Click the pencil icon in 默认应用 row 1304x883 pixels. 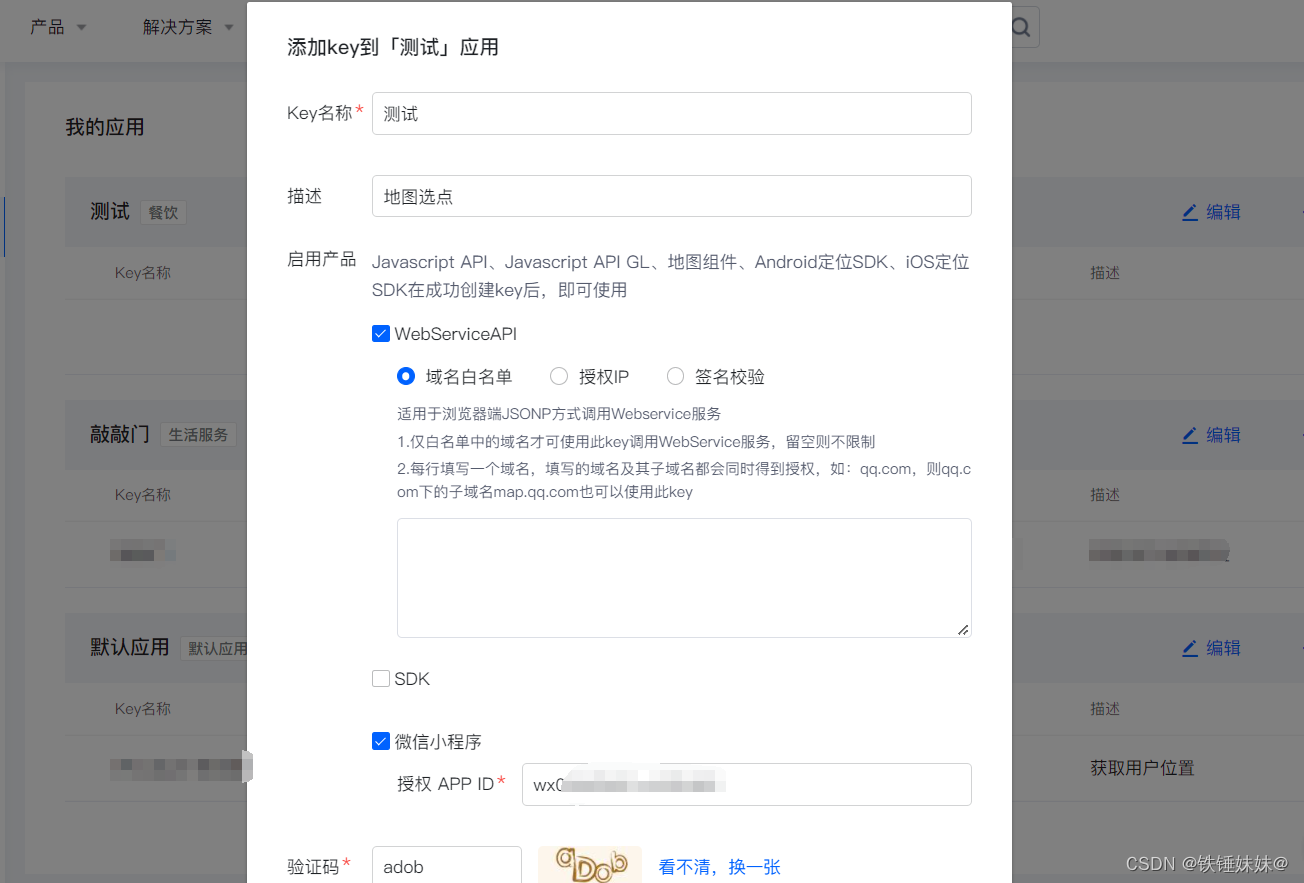[x=1189, y=648]
